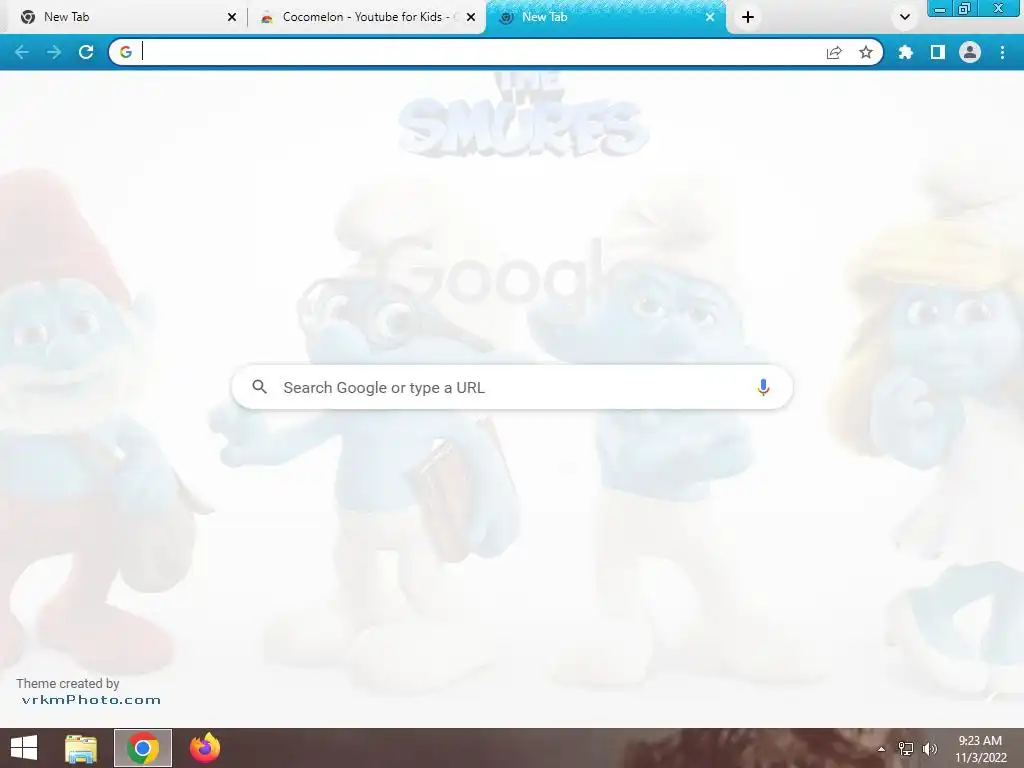Click the Google icon in the address bar
Viewport: 1024px width, 768px height.
tap(125, 52)
